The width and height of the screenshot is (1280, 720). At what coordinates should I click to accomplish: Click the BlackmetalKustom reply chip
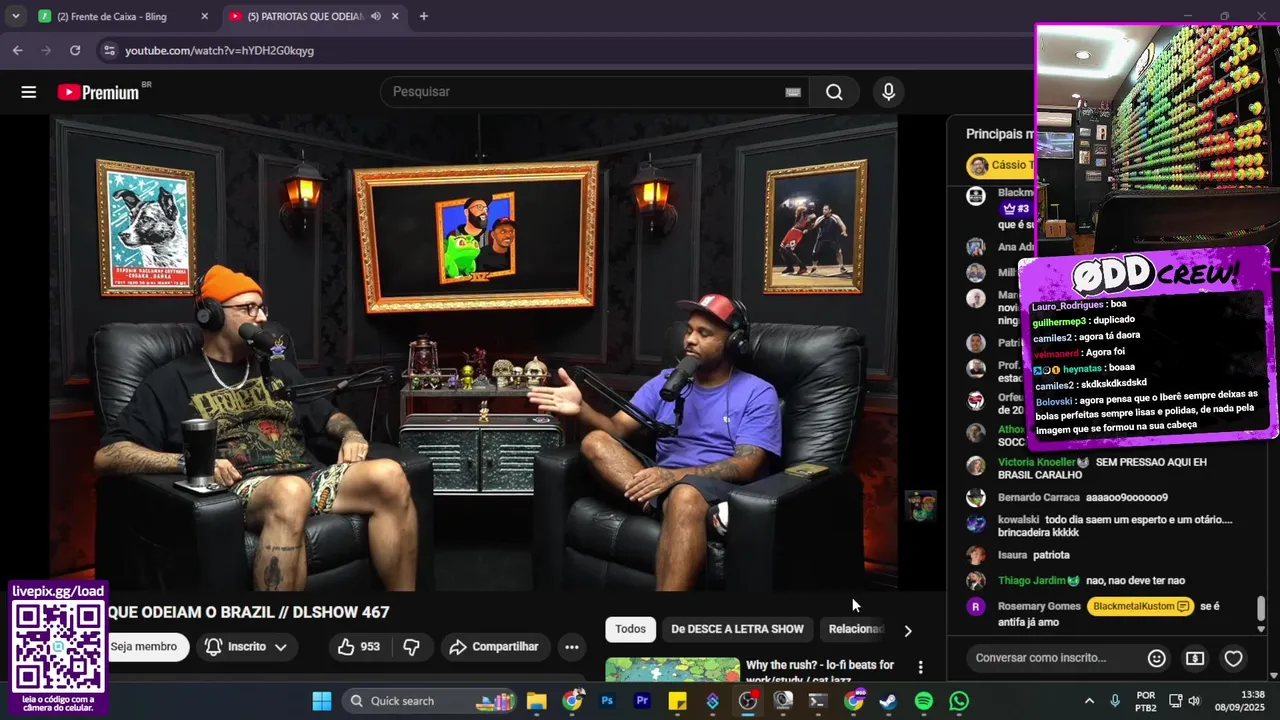(x=1141, y=606)
